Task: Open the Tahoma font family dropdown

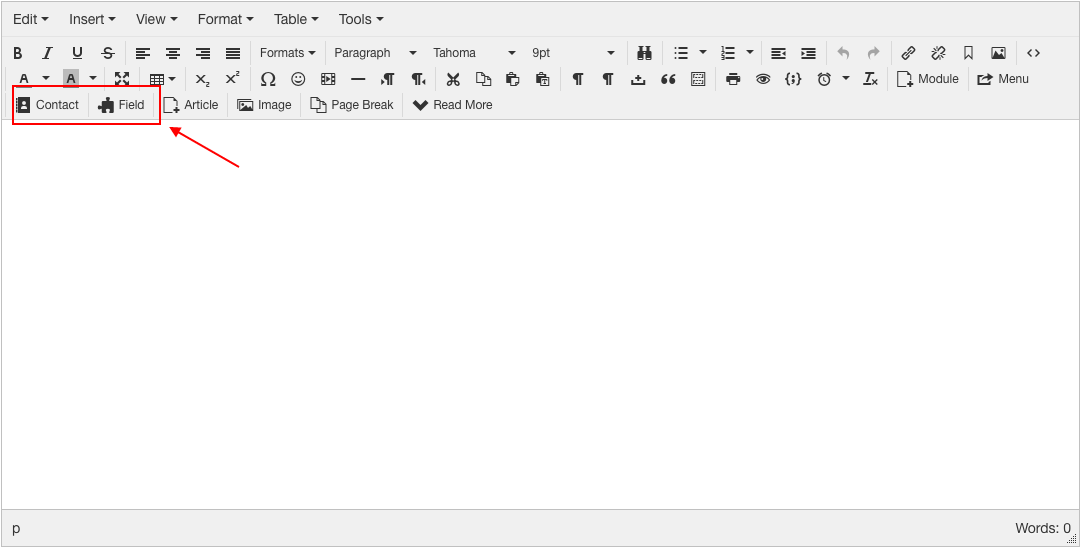Action: (x=474, y=53)
